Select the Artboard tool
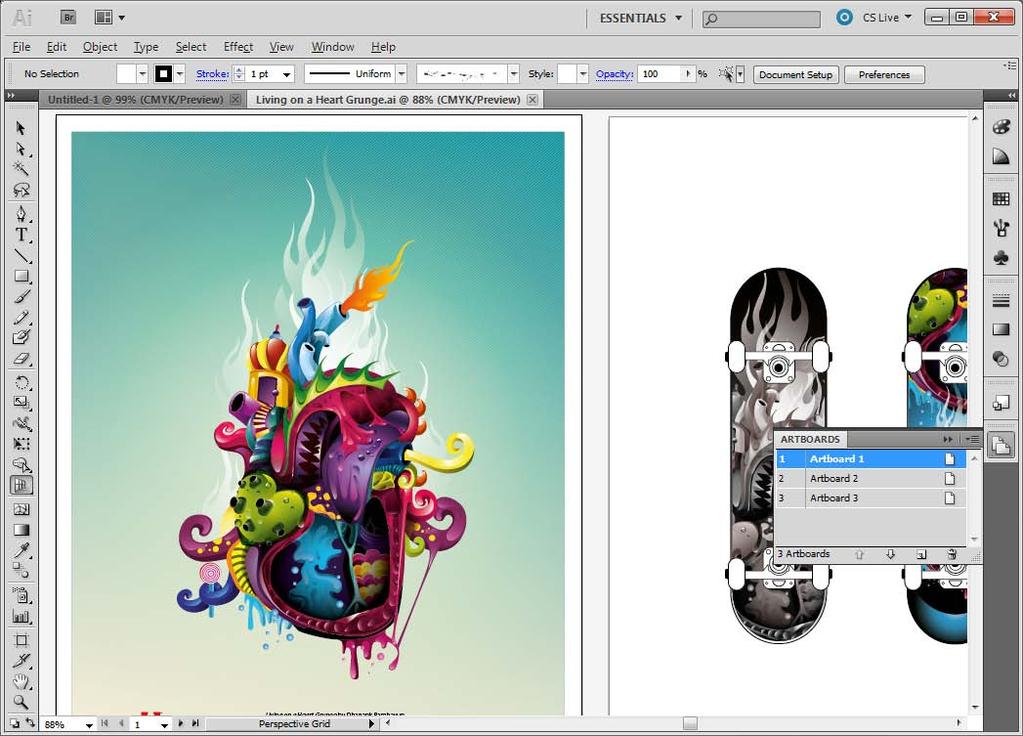Screen dimensions: 1023x736 coord(21,639)
